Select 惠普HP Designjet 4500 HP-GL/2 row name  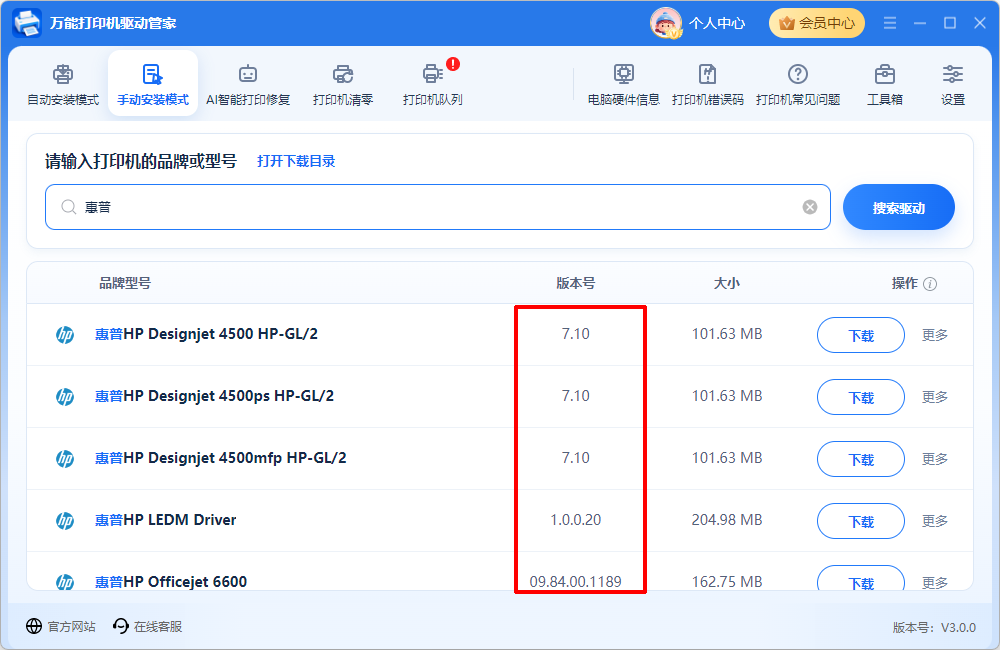(206, 334)
